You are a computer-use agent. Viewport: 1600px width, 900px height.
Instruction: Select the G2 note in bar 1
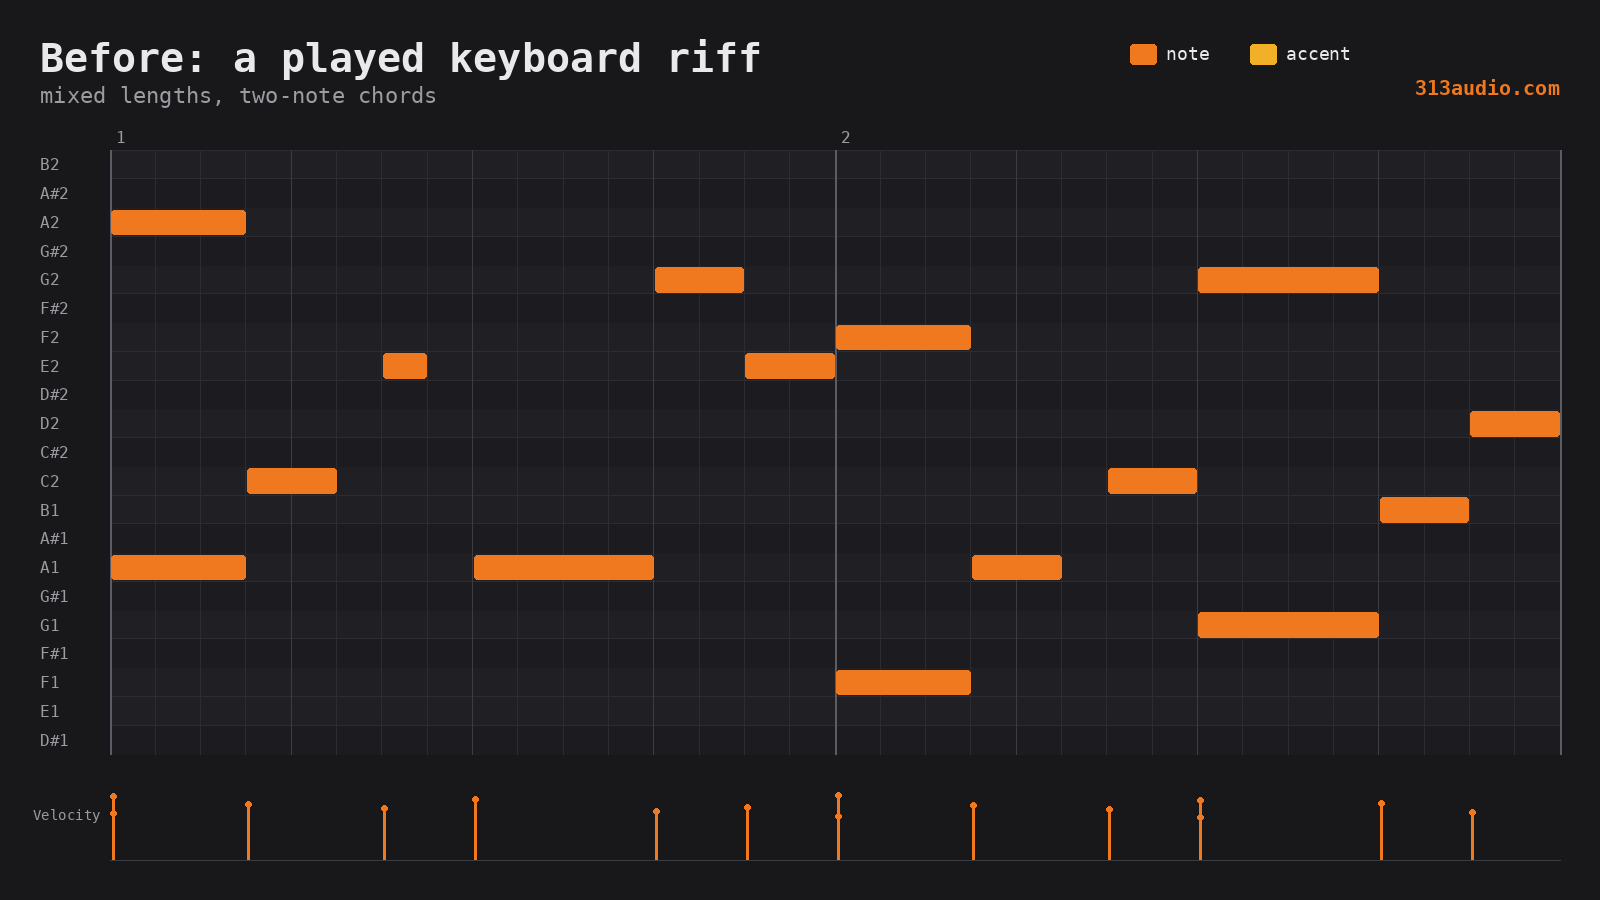[699, 280]
